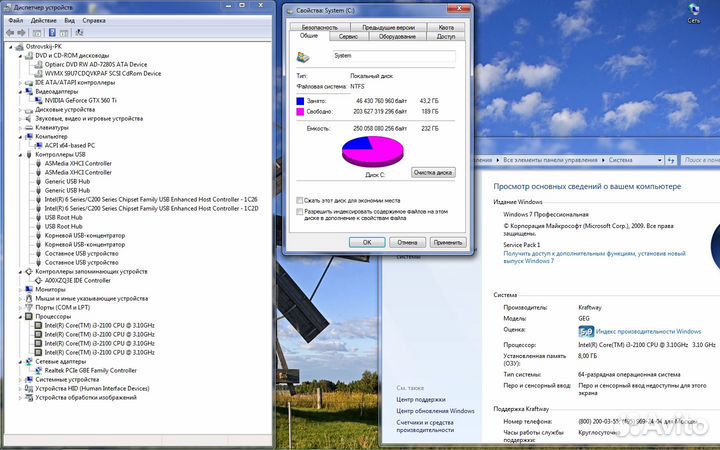Click the blue Занято color swatch
This screenshot has height=450, width=720.
coord(300,101)
